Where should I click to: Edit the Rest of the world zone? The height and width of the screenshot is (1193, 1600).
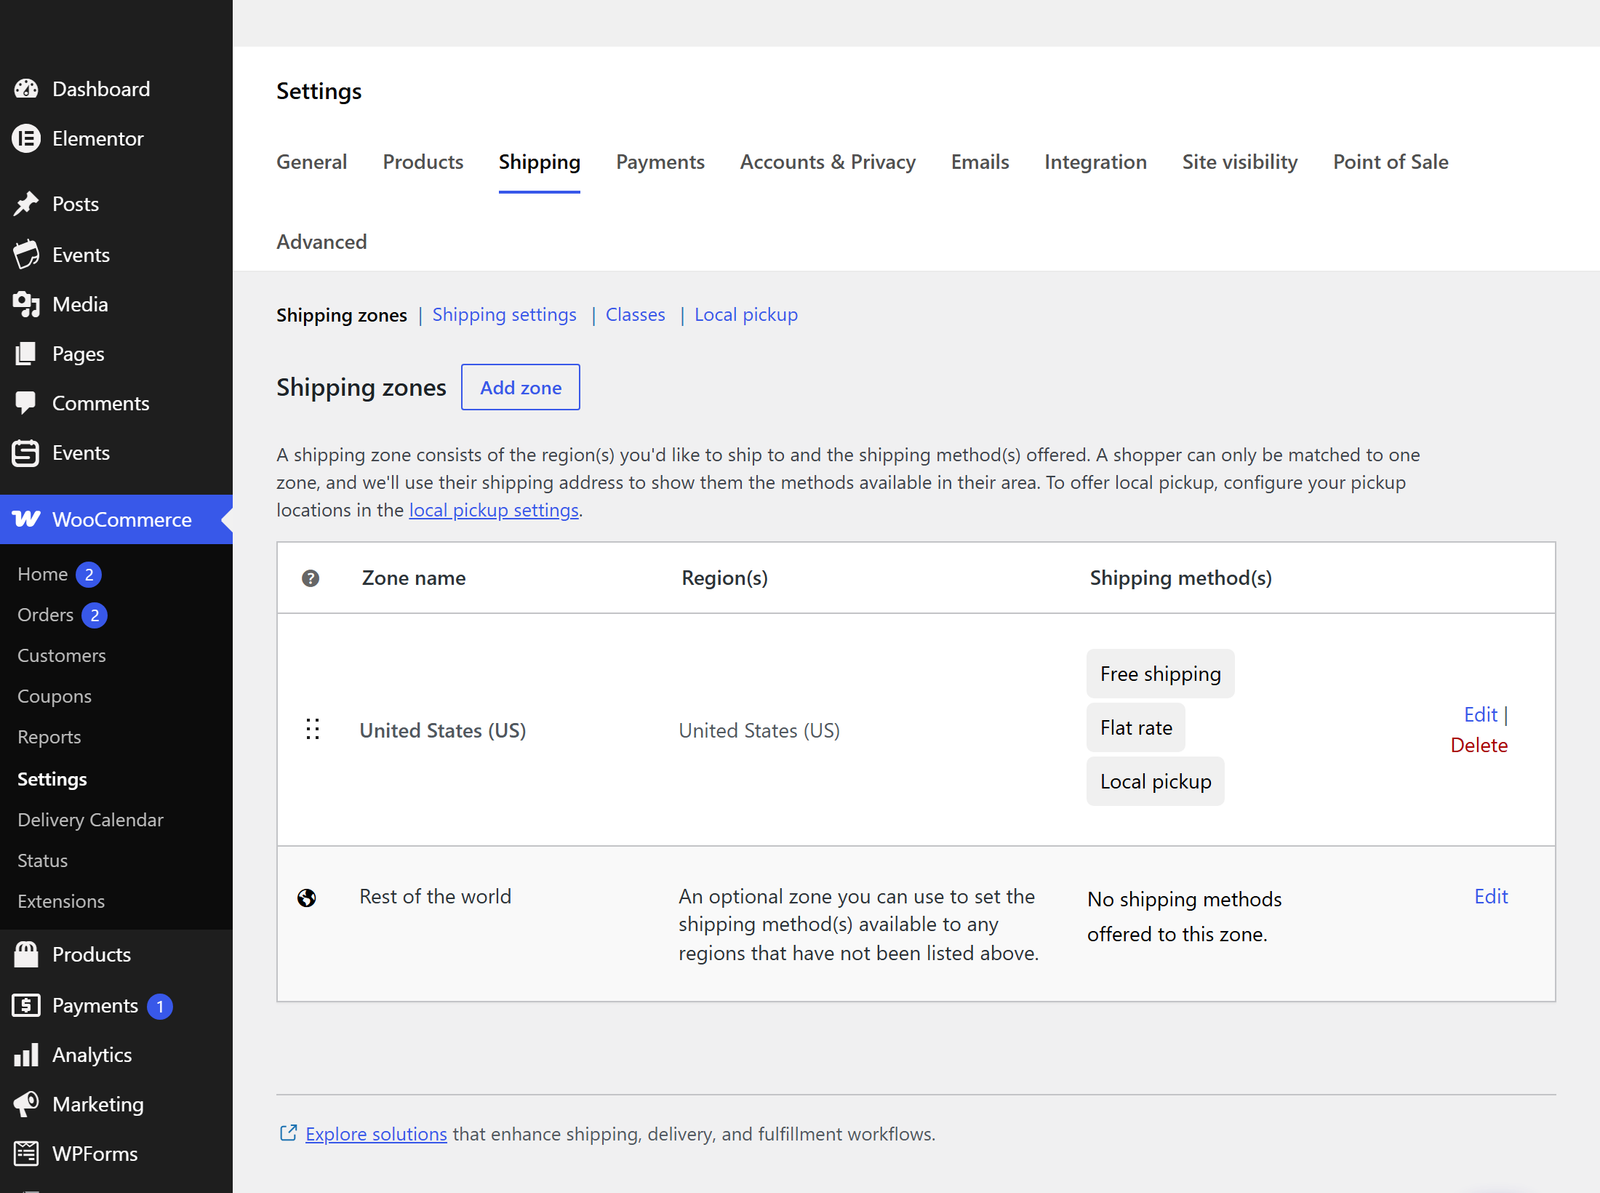click(1491, 896)
